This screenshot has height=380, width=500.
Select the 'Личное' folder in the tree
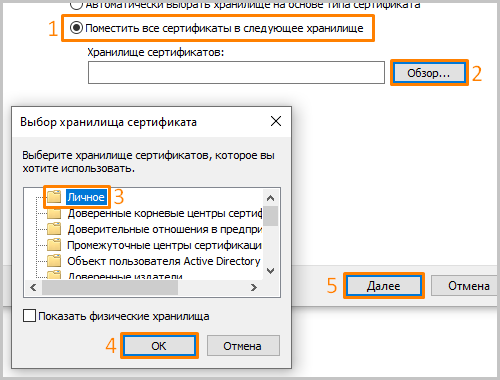pos(86,197)
